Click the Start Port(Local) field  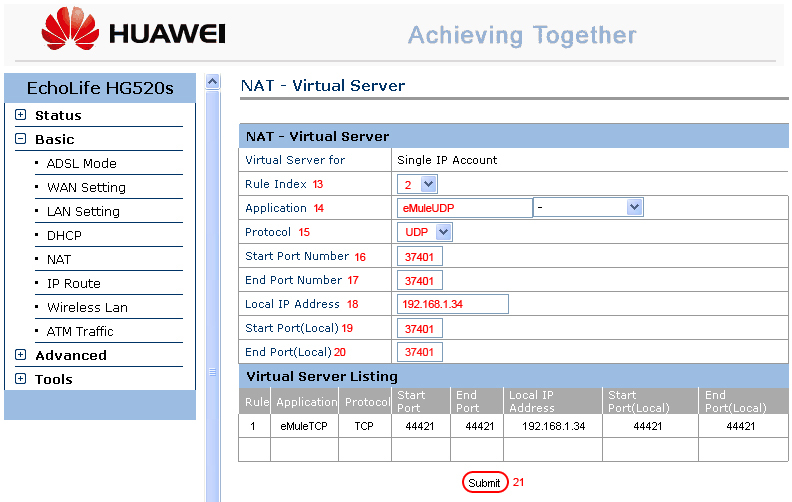[420, 328]
